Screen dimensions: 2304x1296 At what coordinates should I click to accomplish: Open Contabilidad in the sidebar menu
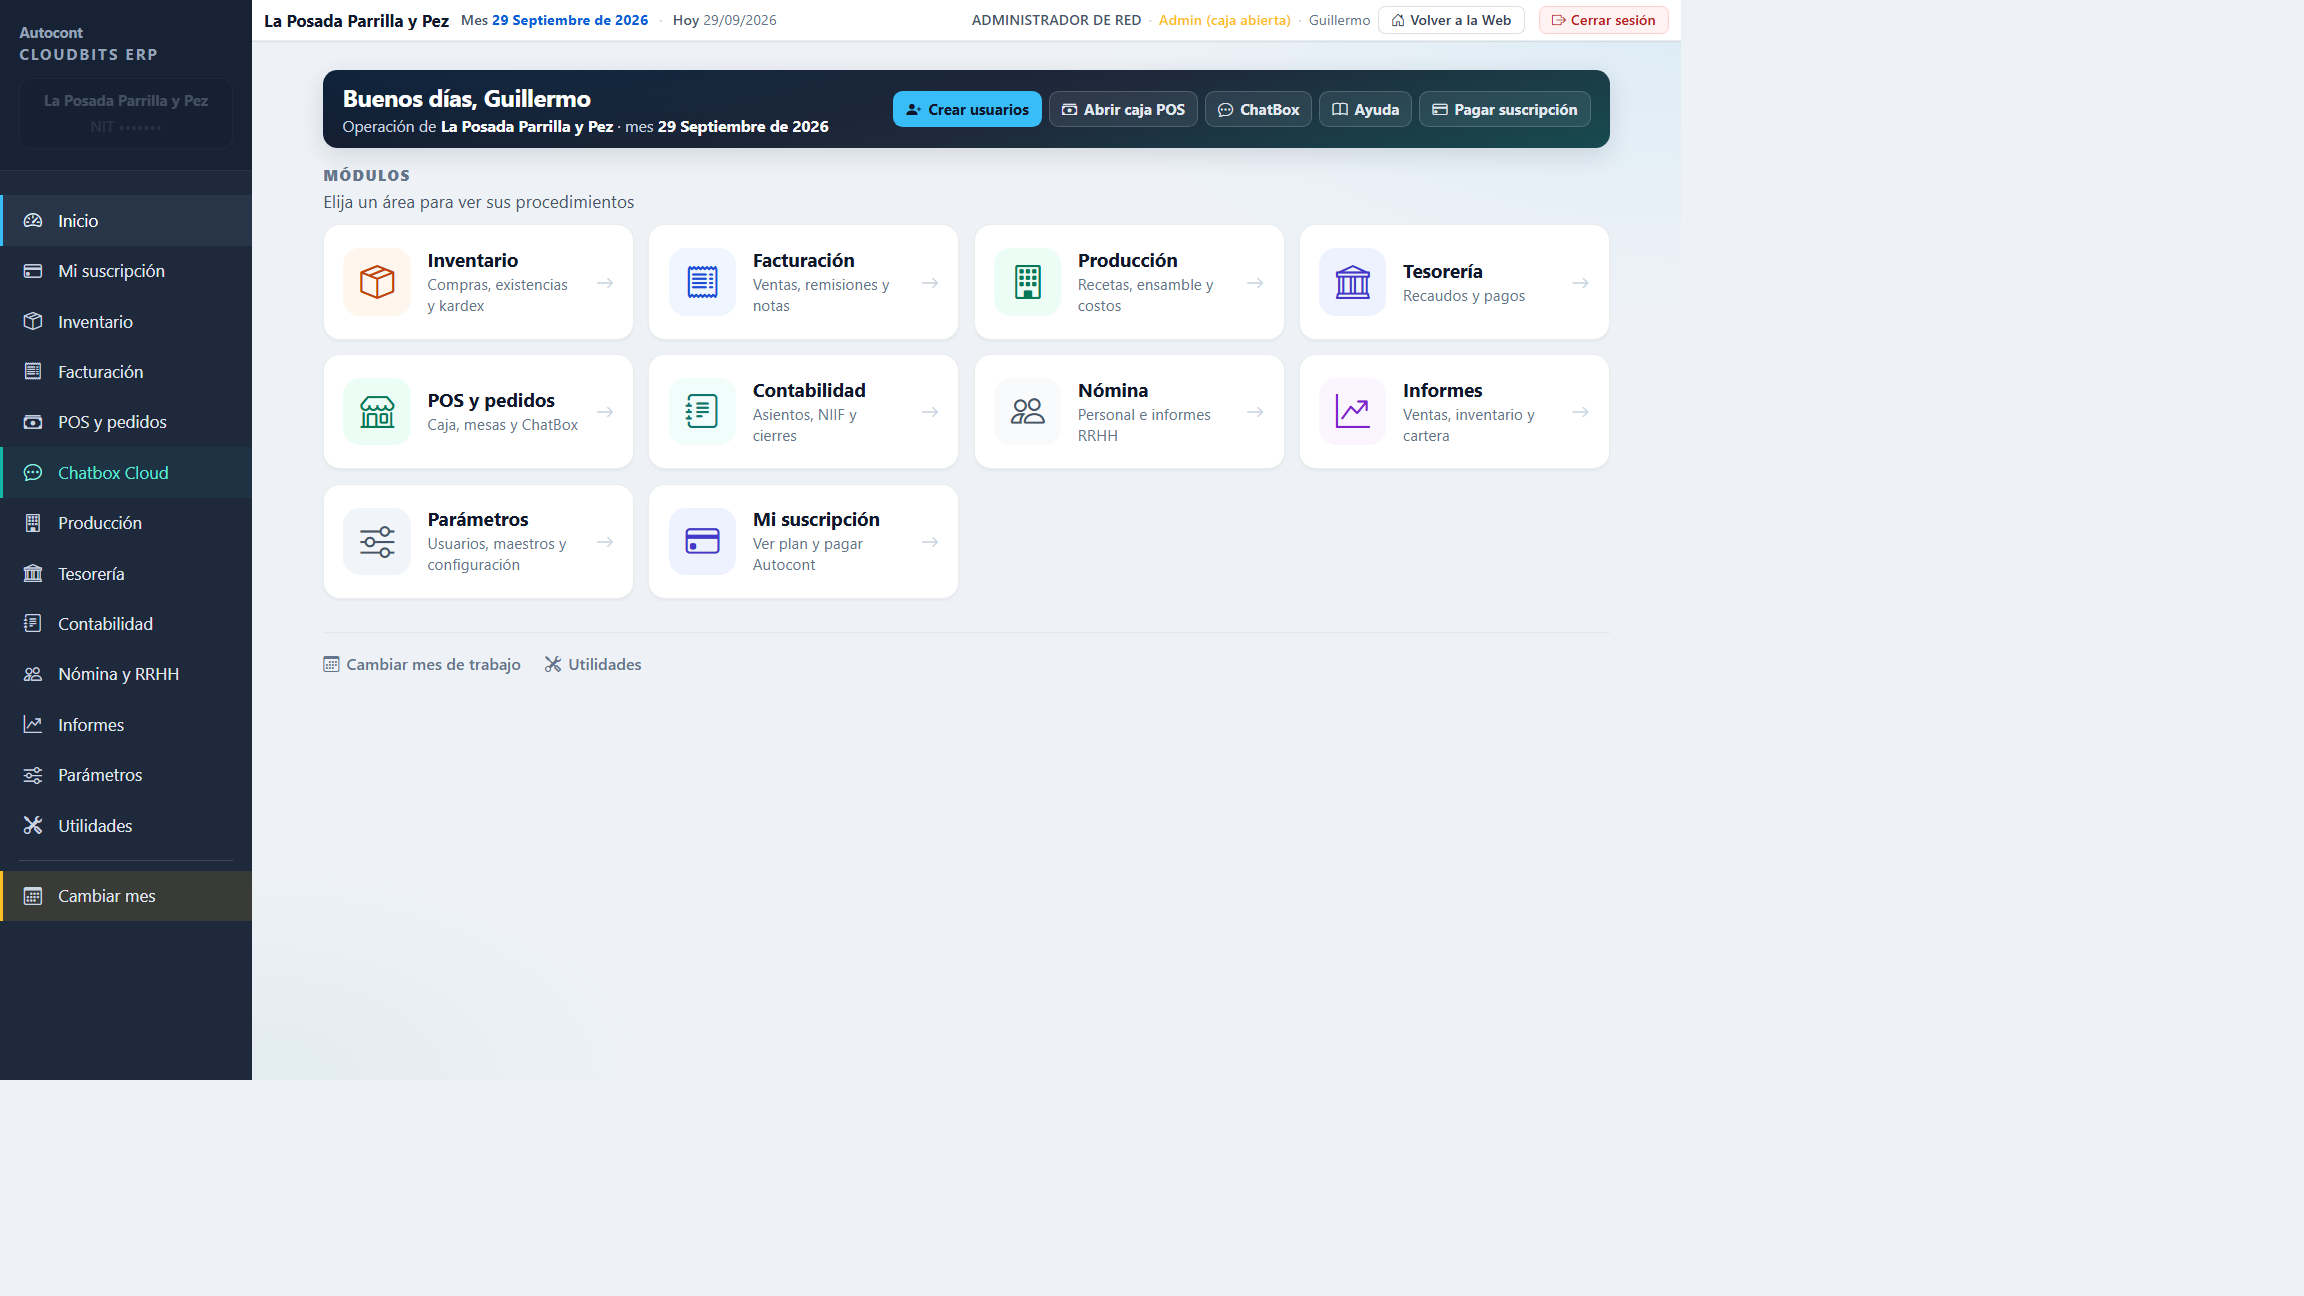pos(126,624)
